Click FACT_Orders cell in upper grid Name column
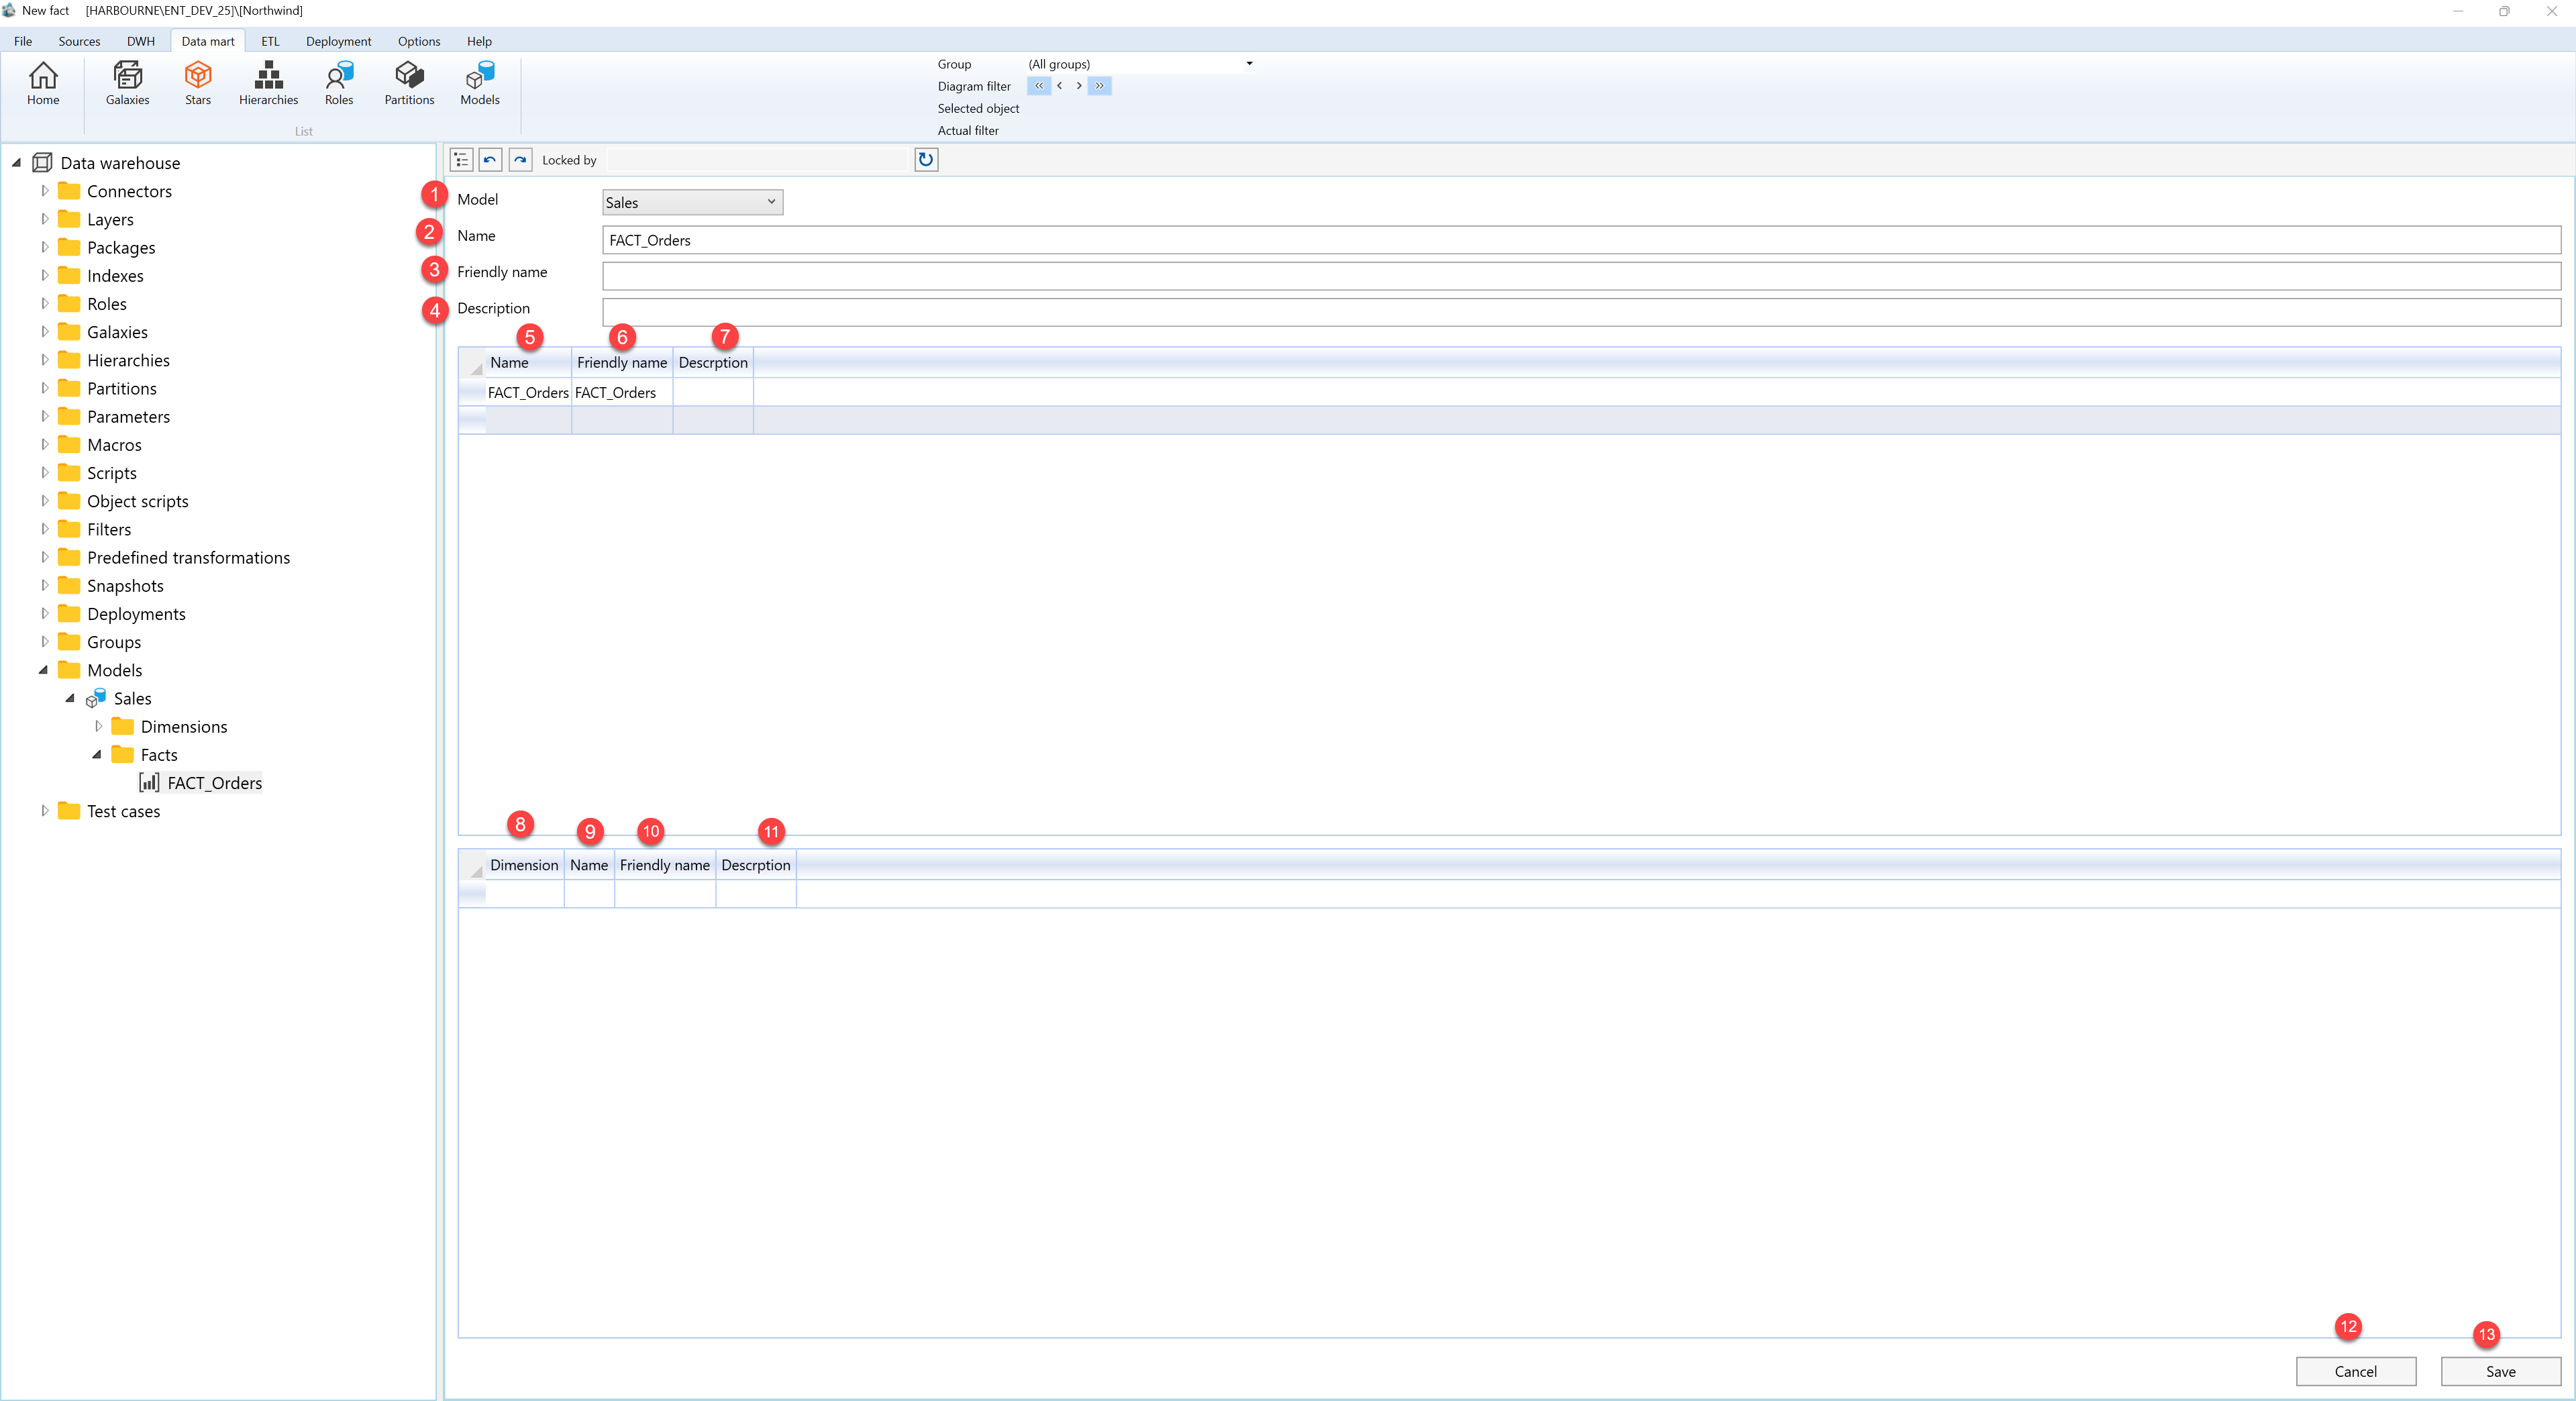The image size is (2576, 1401). (528, 392)
